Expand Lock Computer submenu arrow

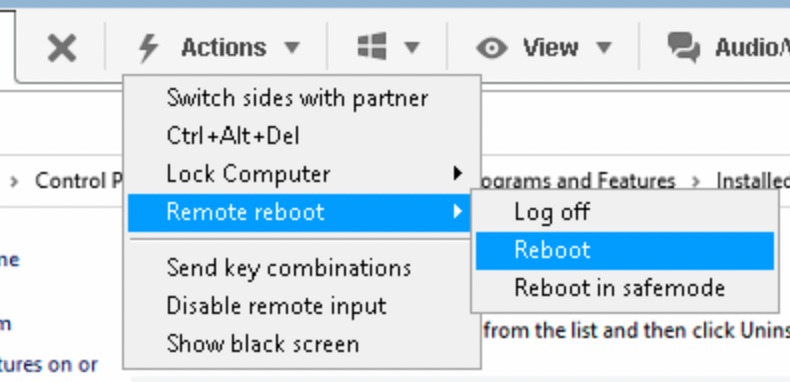coord(457,173)
